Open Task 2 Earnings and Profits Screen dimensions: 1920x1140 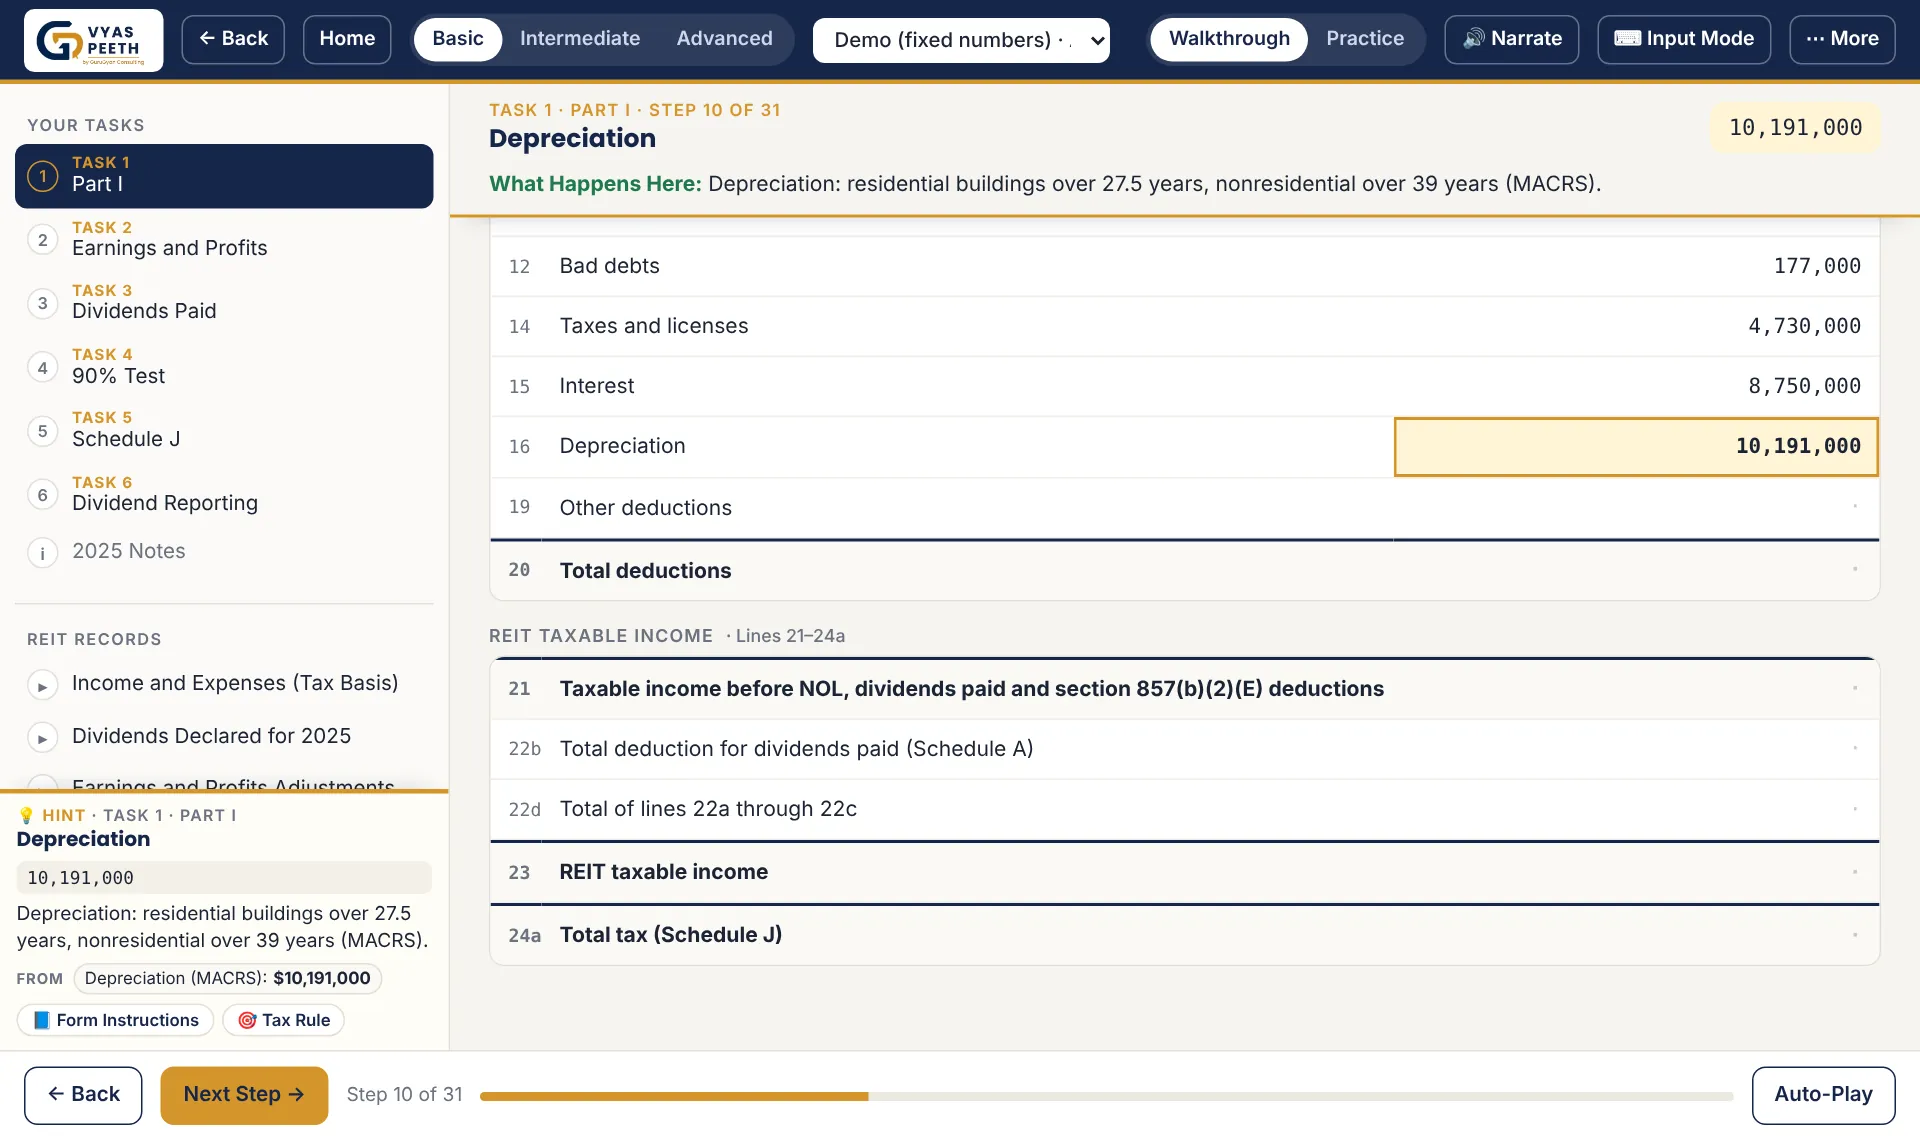(x=224, y=240)
